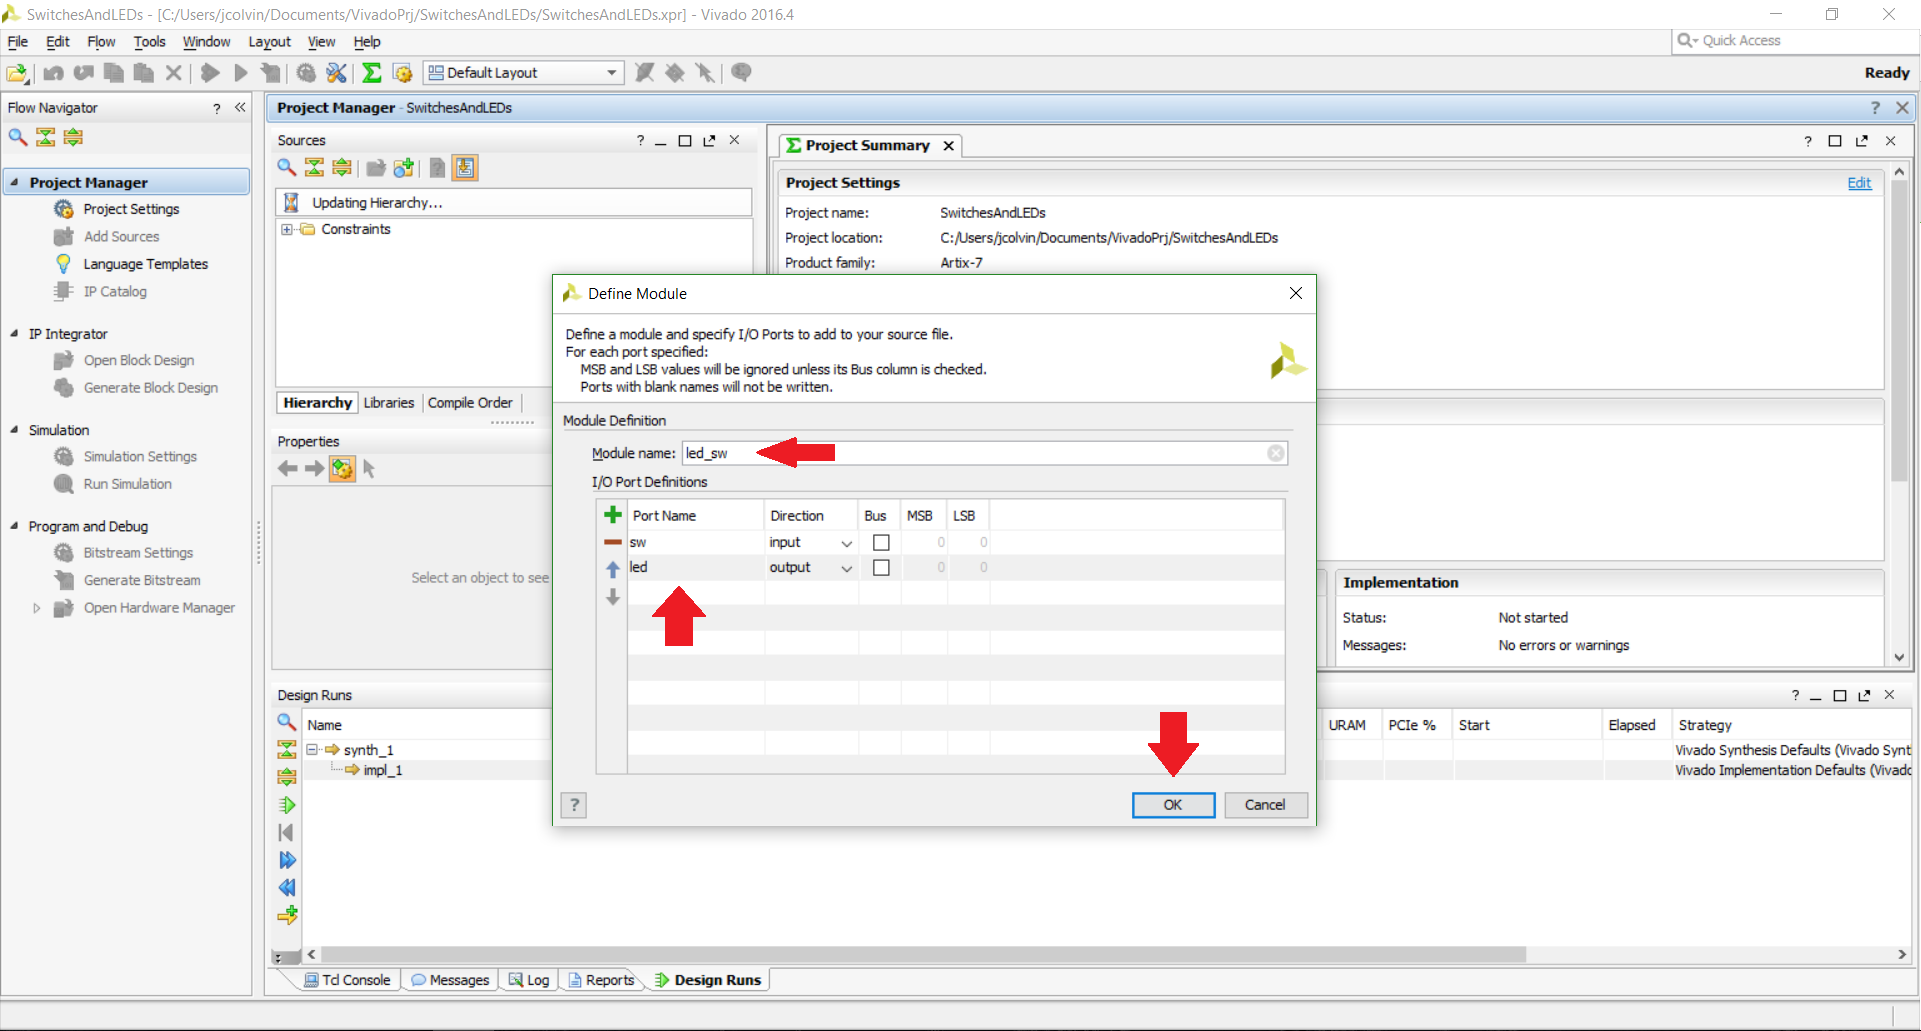Viewport: 1921px width, 1031px height.
Task: Open the Messages tab
Action: pos(450,980)
